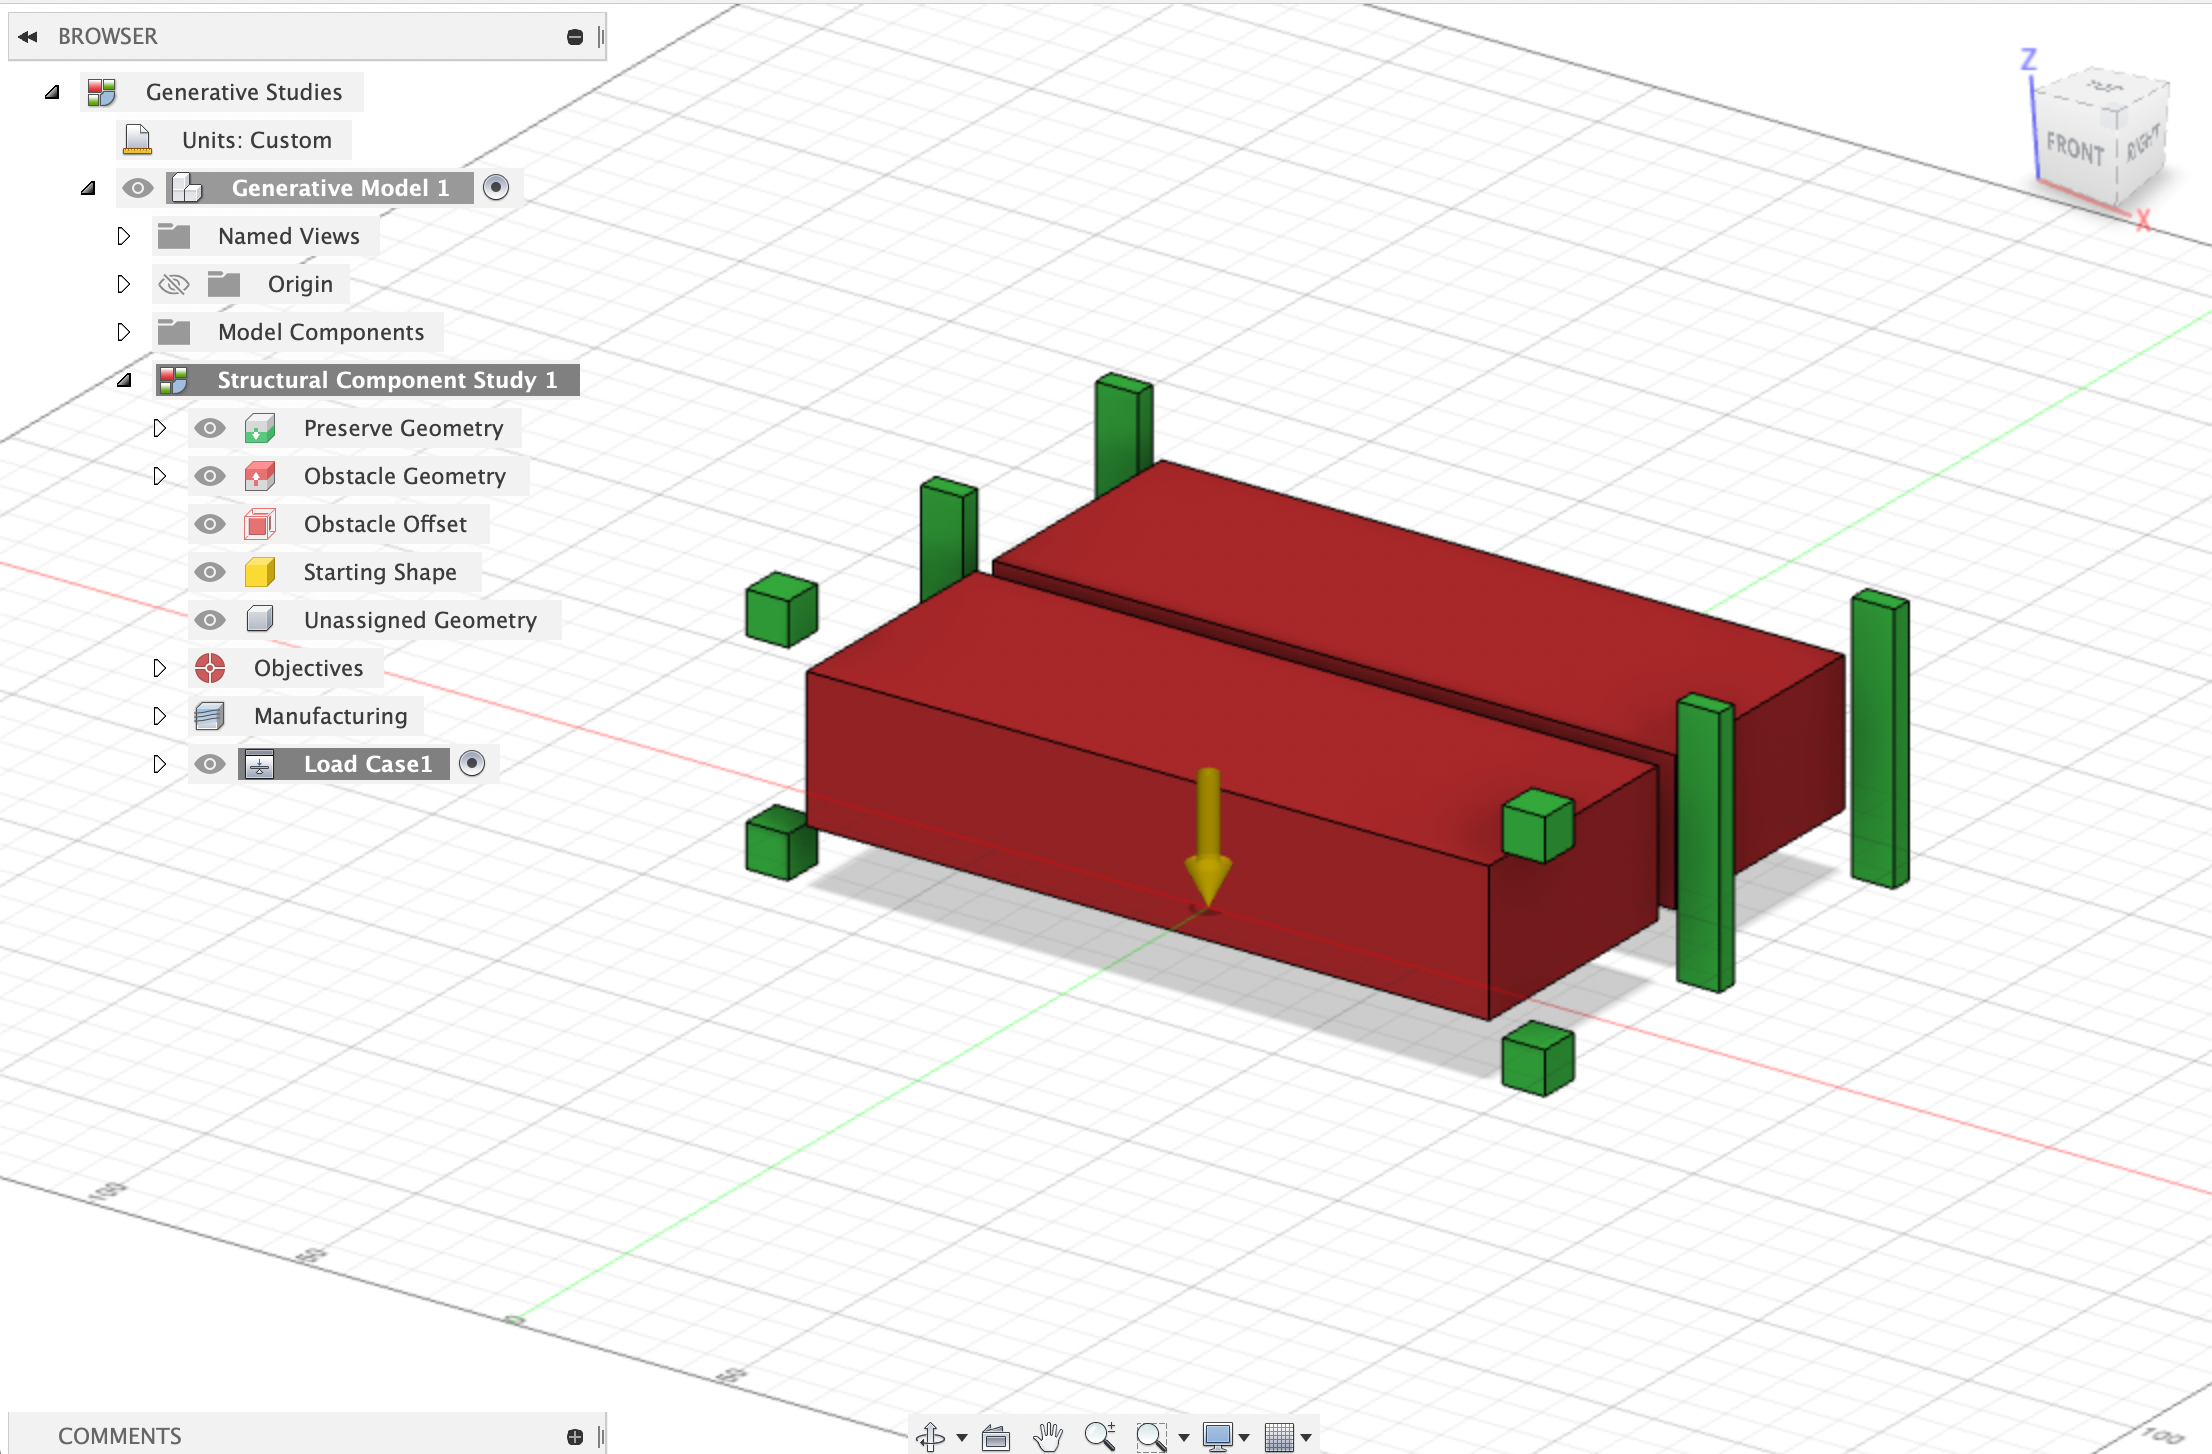Toggle visibility of Preserve Geometry
The width and height of the screenshot is (2212, 1454).
pos(209,427)
